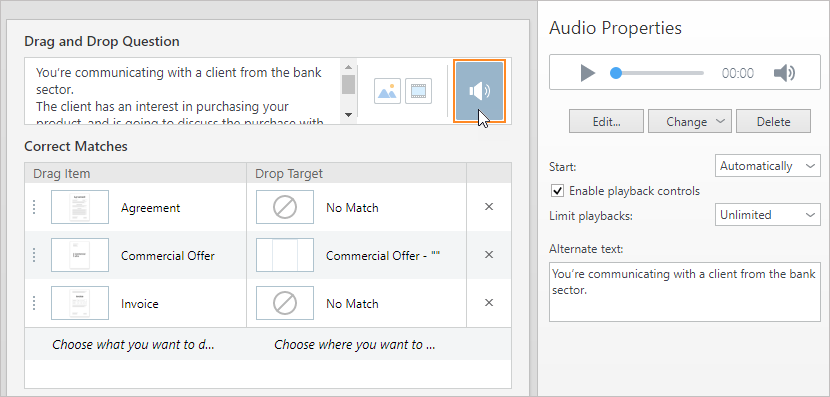Click the audio speaker icon in question editor

coord(480,91)
